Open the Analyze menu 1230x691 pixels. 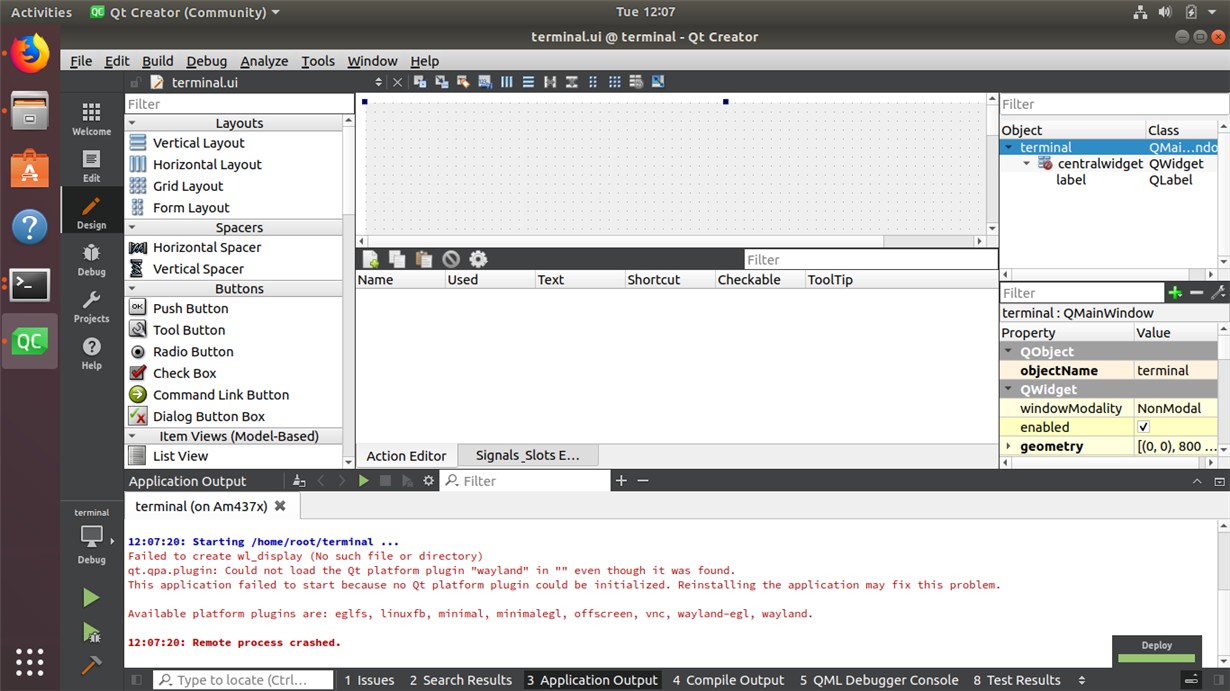(x=264, y=61)
